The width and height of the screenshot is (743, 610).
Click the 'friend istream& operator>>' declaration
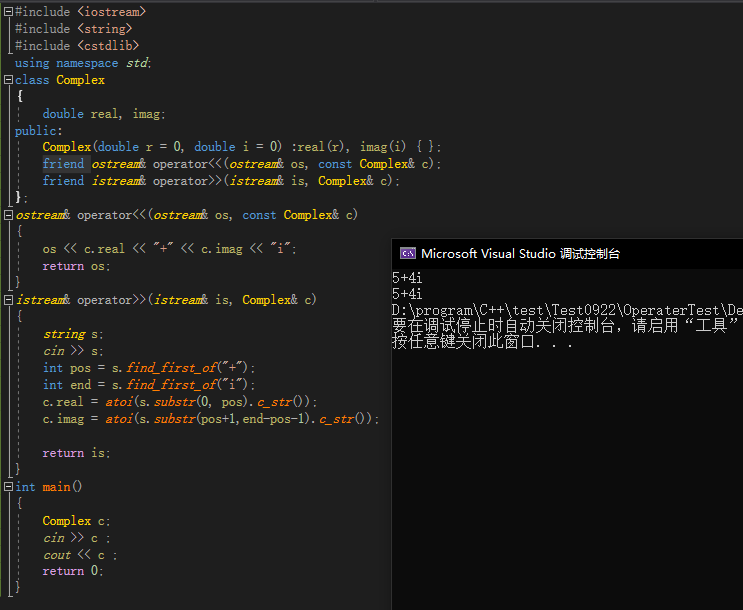pos(221,181)
